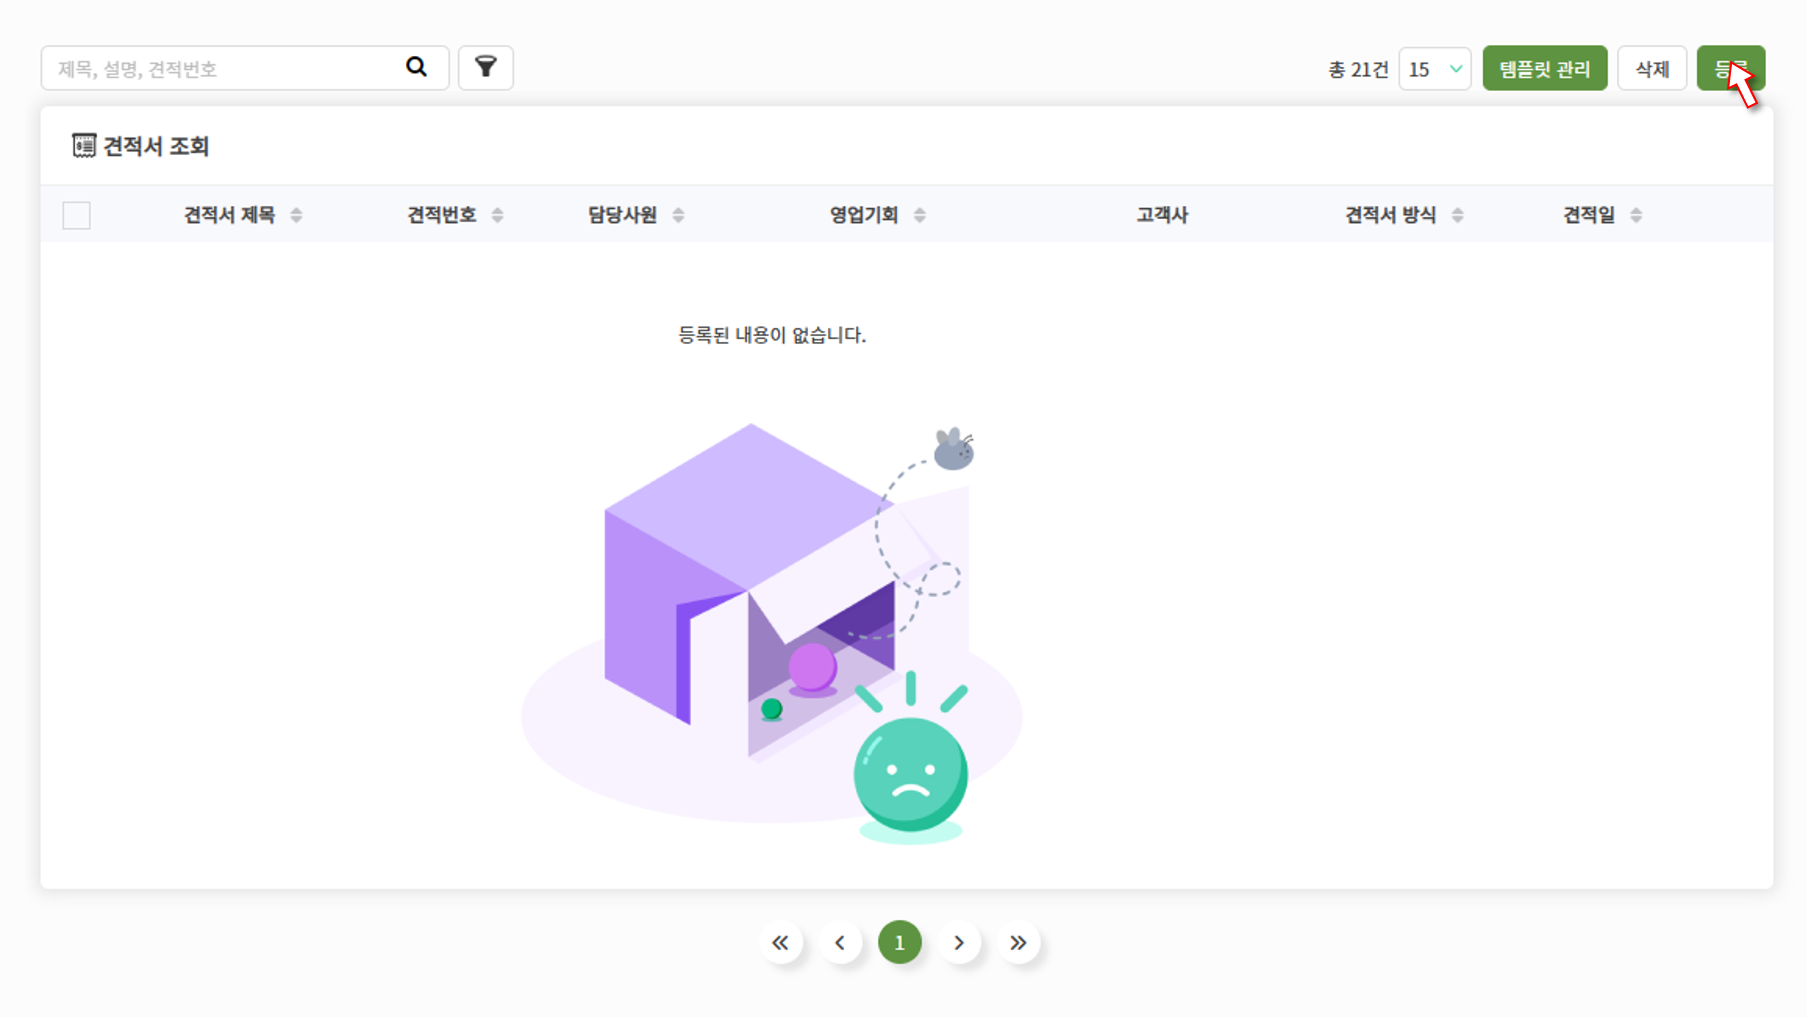This screenshot has width=1807, height=1017.
Task: Sort by 영업기회 column arrows
Action: [920, 215]
